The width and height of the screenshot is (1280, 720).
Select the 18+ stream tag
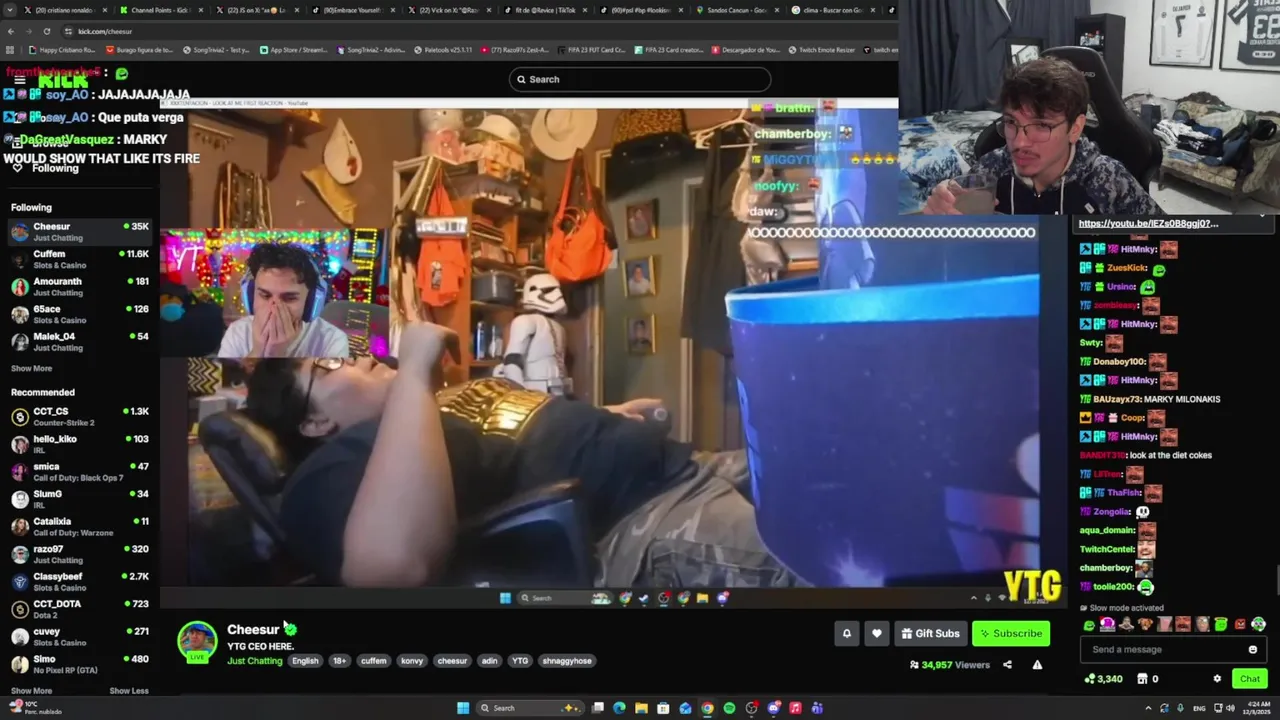click(339, 661)
